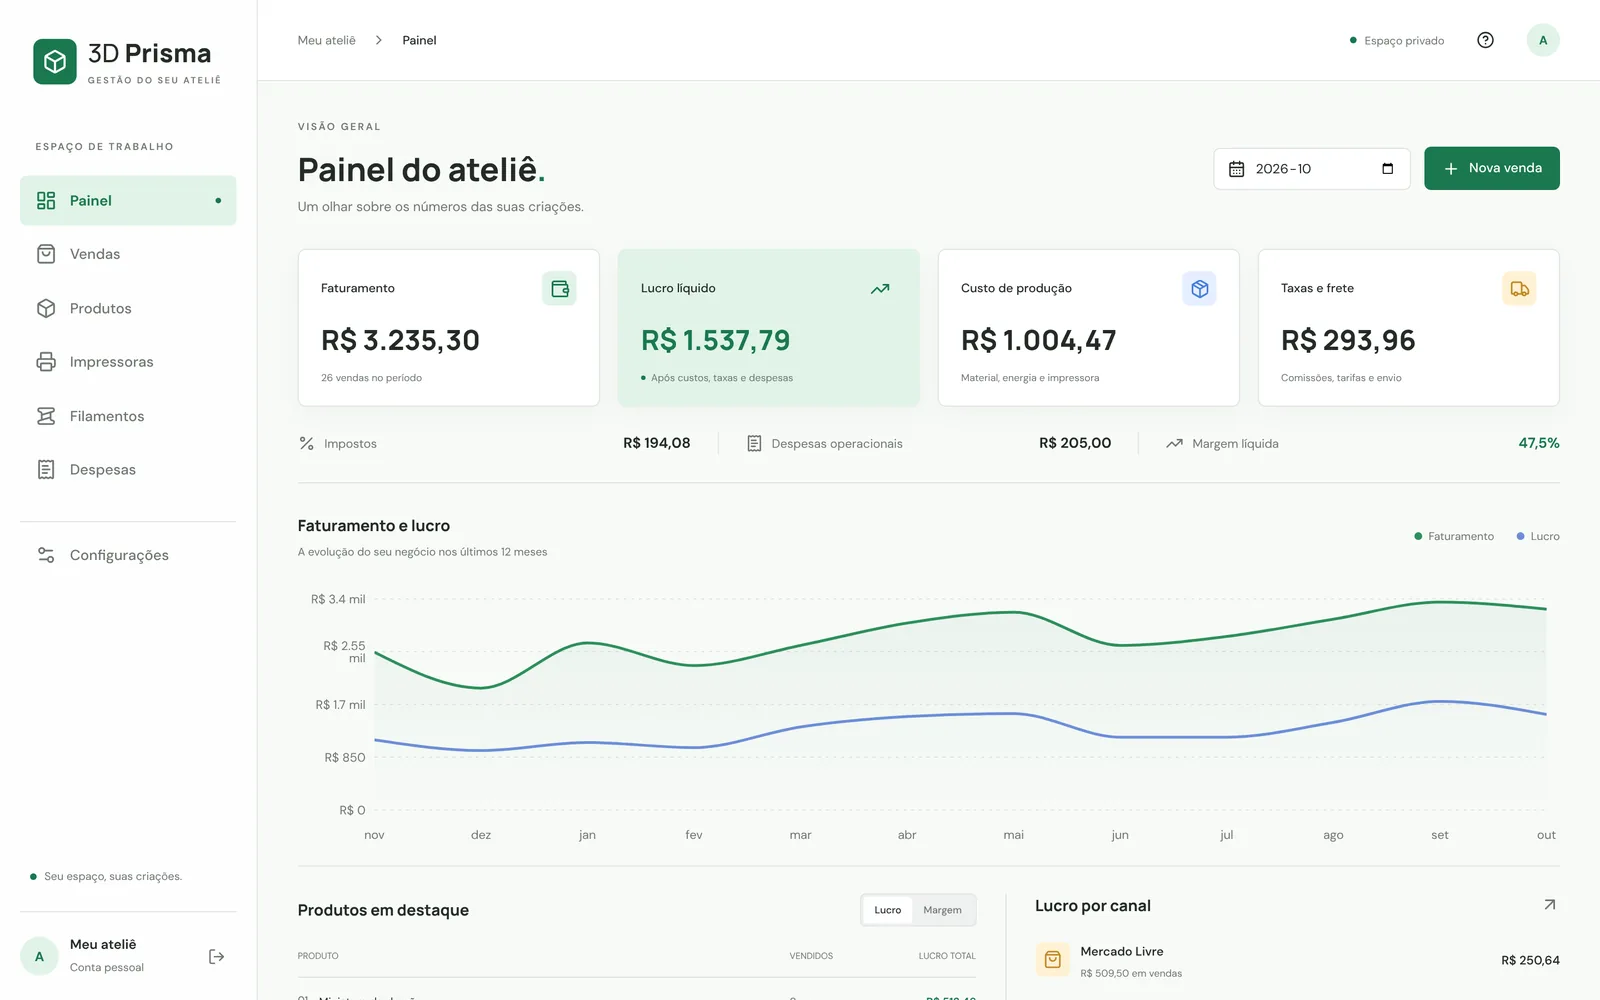Image resolution: width=1600 pixels, height=1000 pixels.
Task: Click the logout icon beside Meu ateliê
Action: click(x=216, y=957)
